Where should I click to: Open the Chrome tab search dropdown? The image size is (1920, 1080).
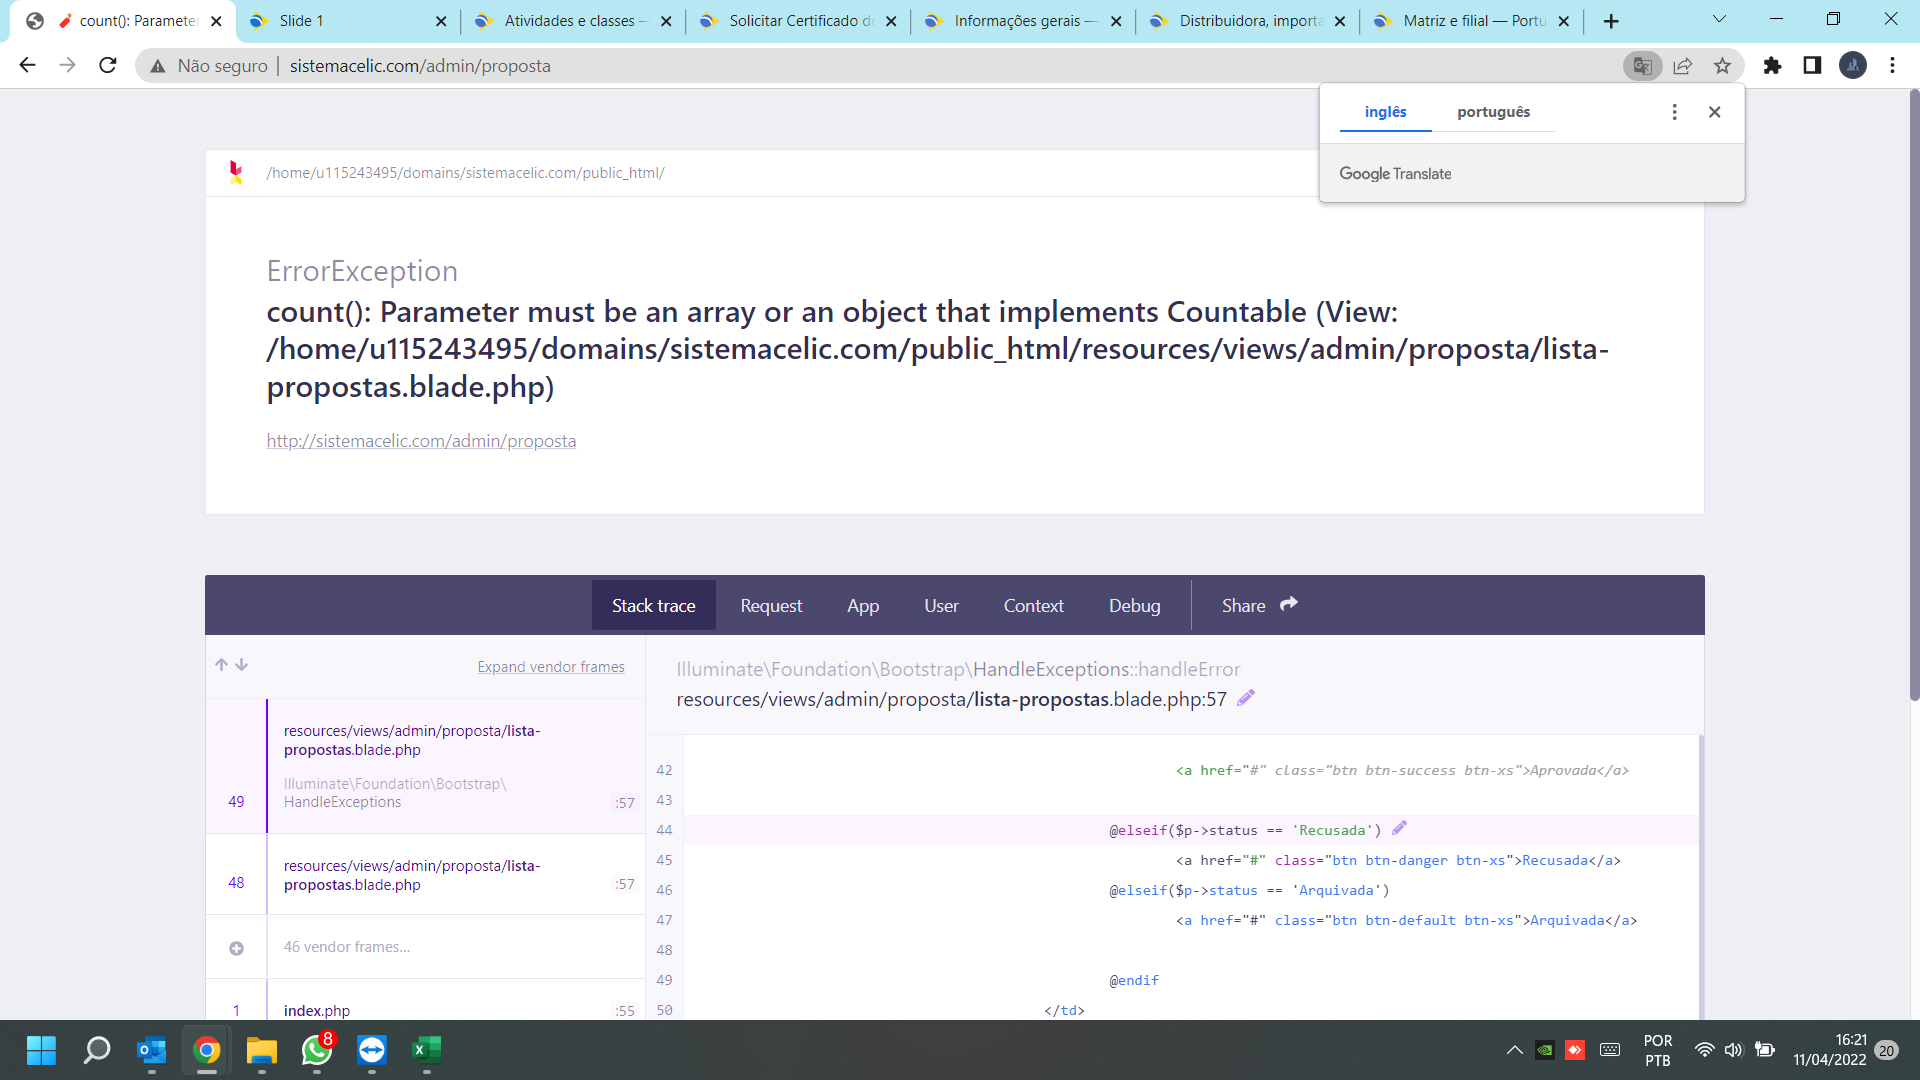(1719, 18)
